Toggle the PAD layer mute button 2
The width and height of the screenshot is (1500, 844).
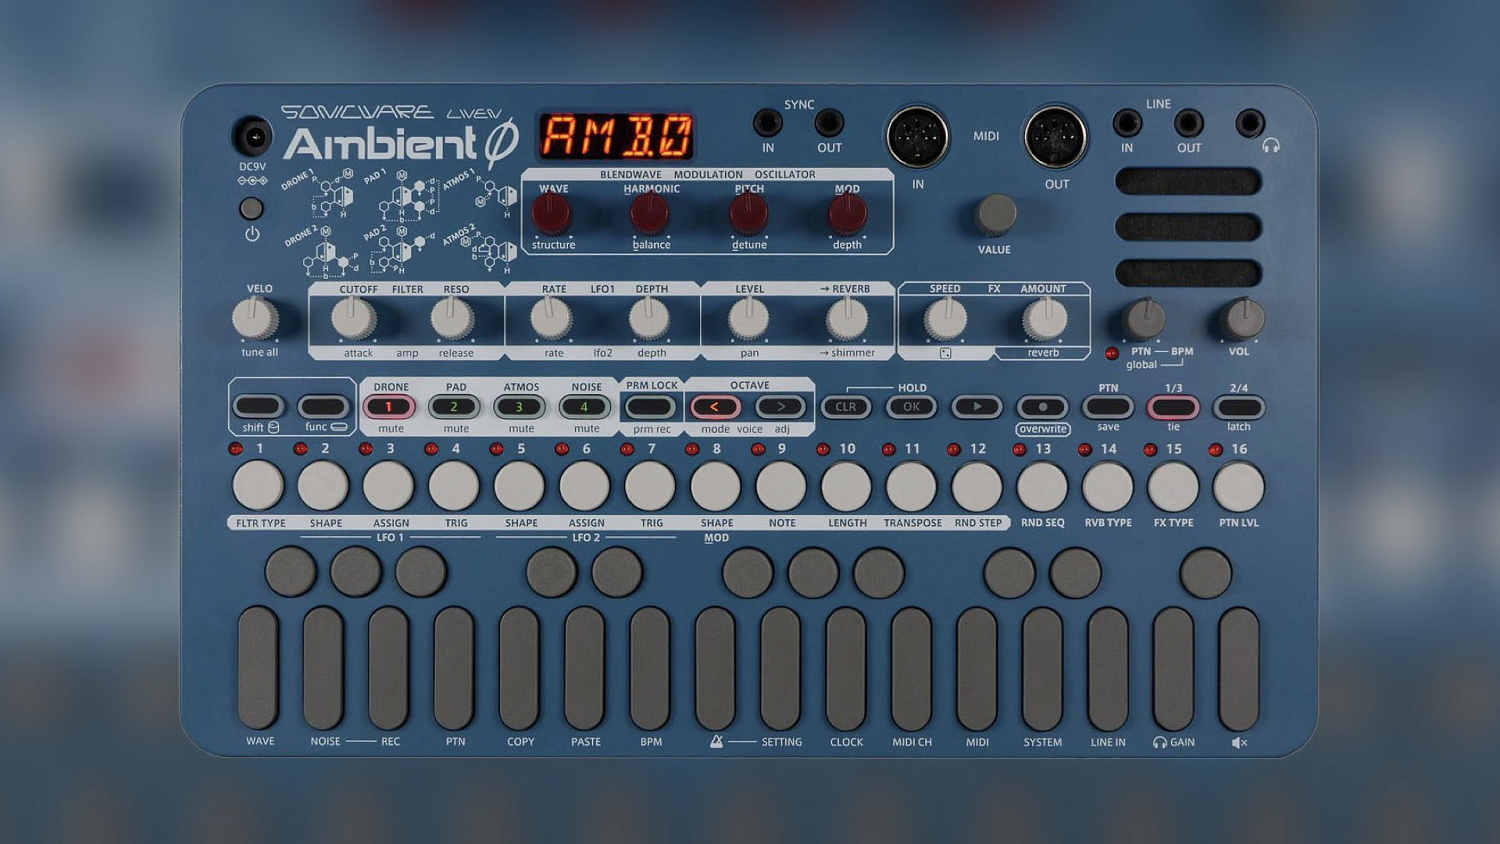coord(454,407)
